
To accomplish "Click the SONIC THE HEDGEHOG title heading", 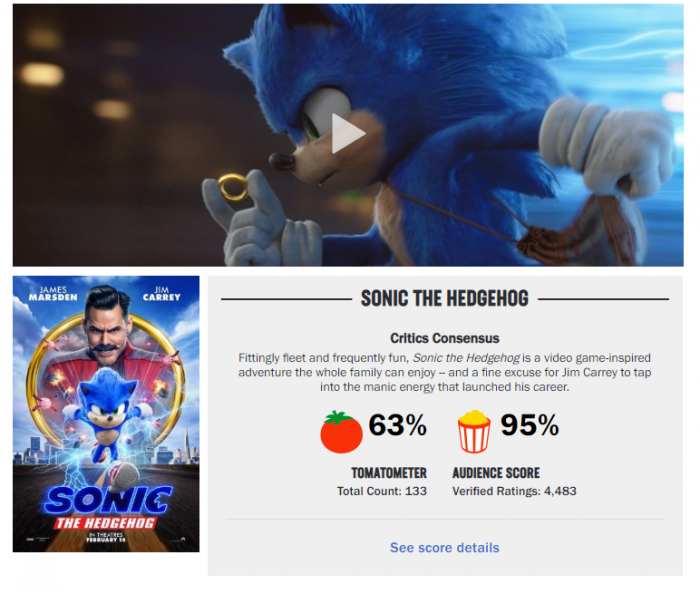I will [x=444, y=299].
